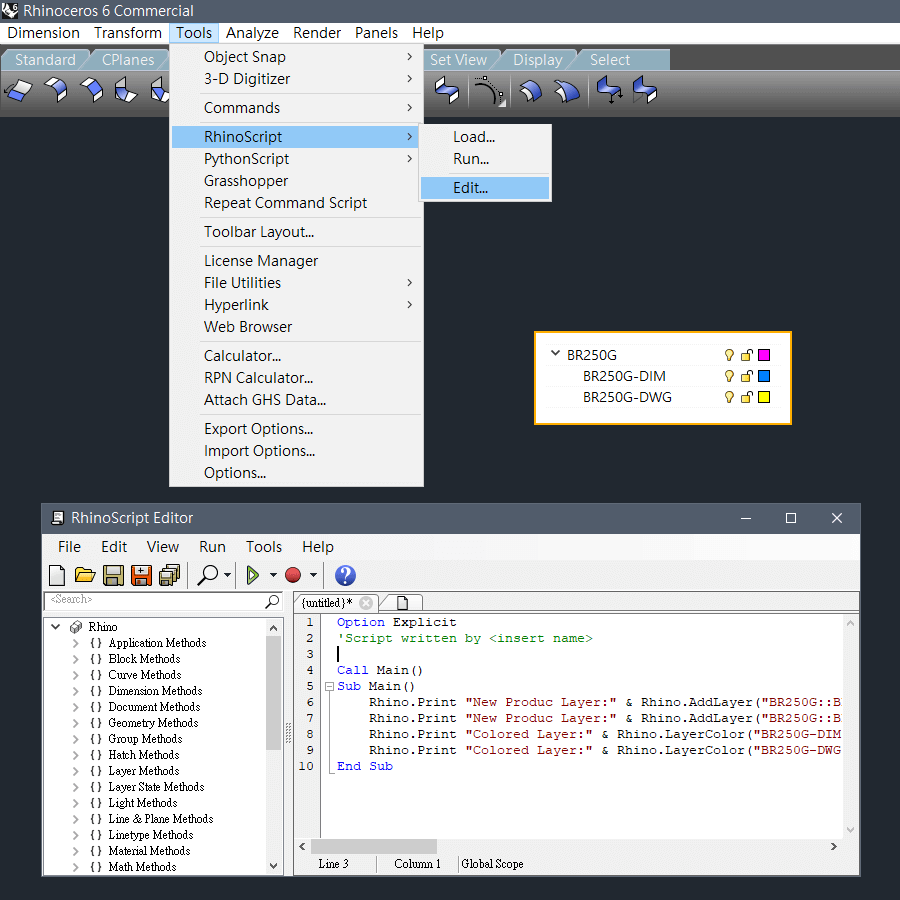Viewport: 900px width, 900px height.
Task: Expand Curve Methods tree node
Action: [x=75, y=675]
